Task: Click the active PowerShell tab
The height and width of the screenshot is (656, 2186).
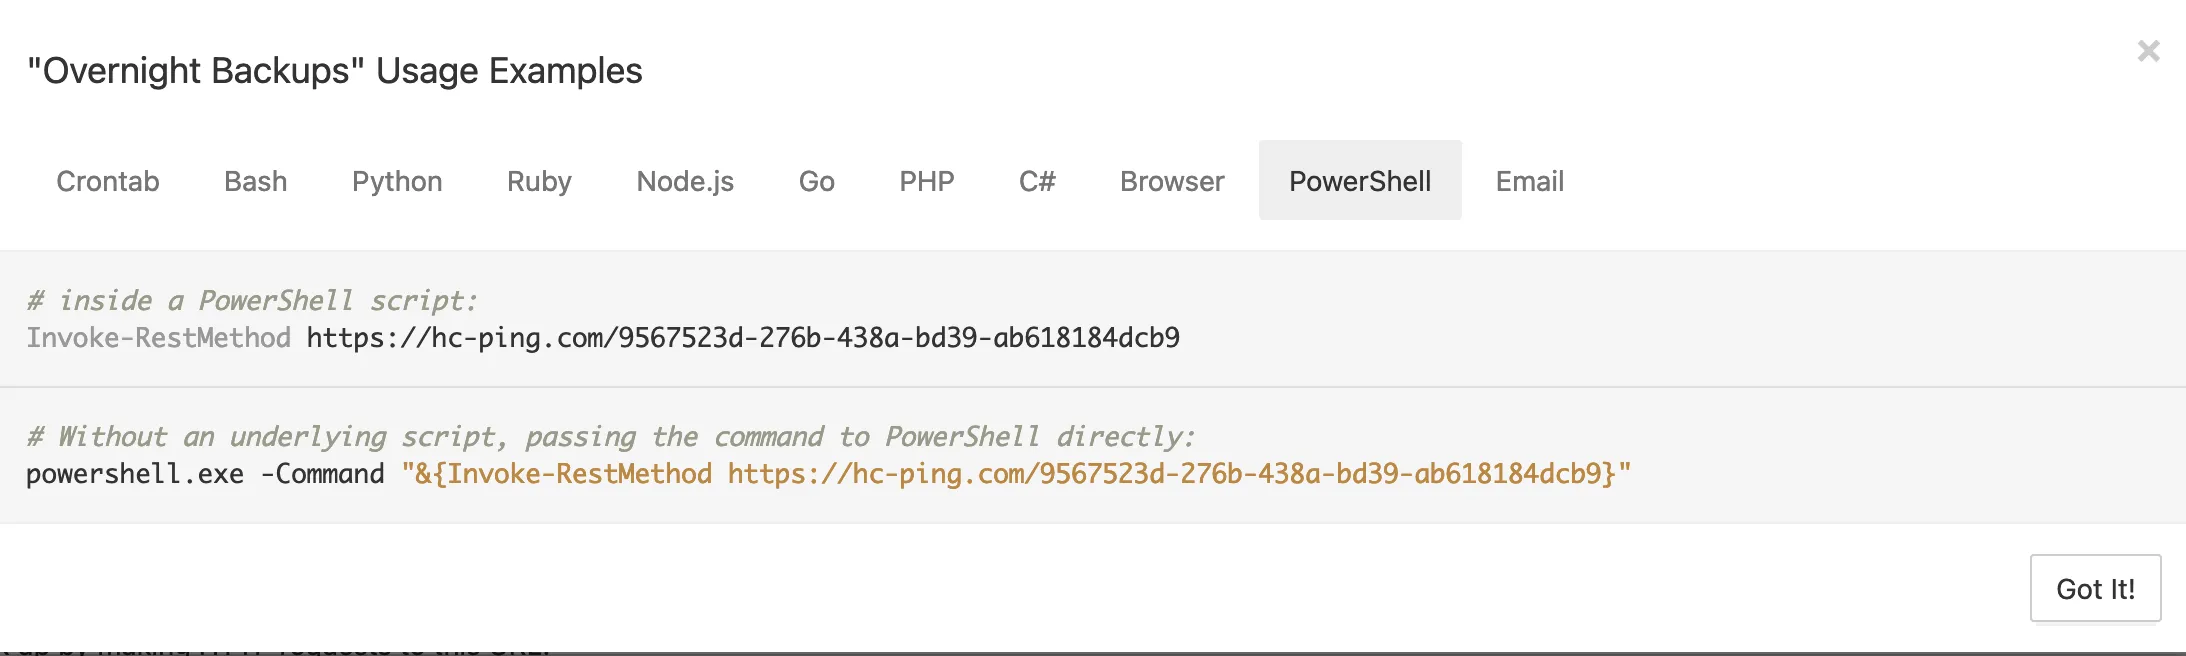Action: (x=1360, y=181)
